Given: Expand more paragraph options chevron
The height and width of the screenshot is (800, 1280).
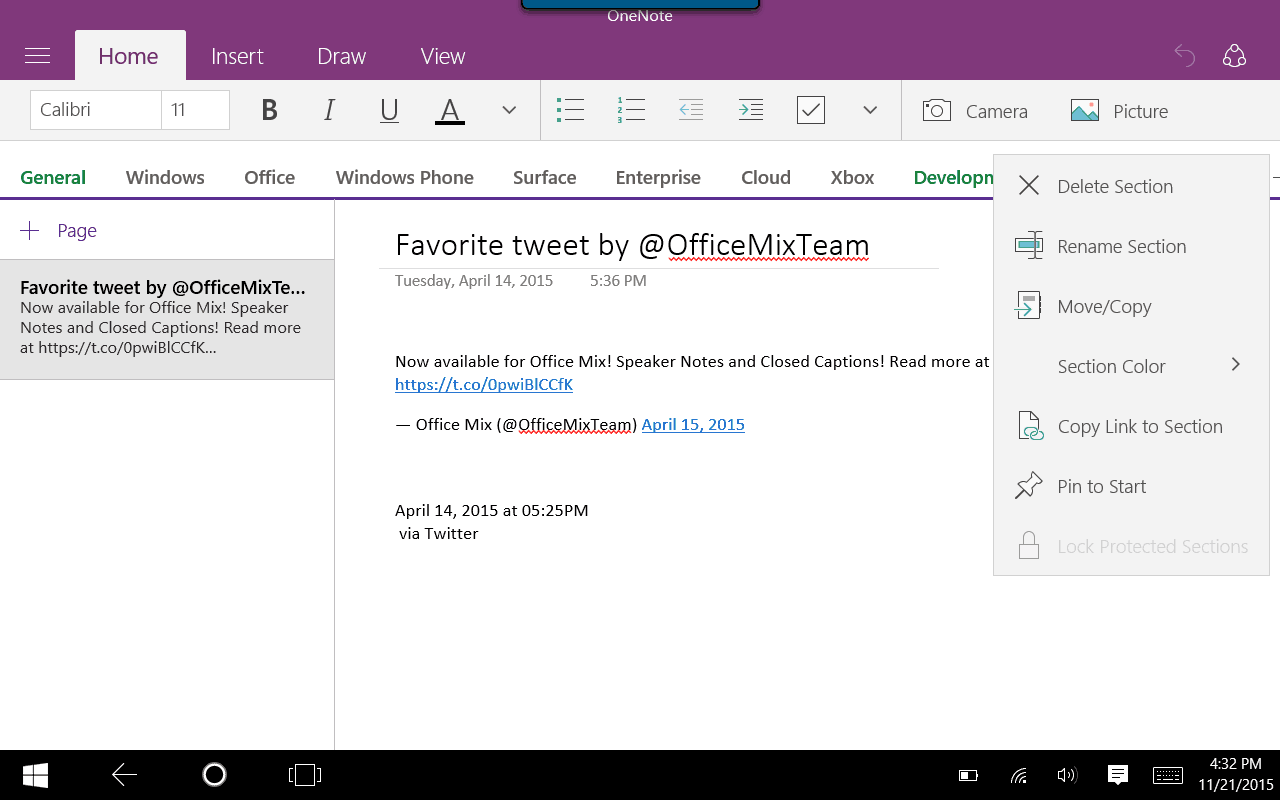Looking at the screenshot, I should coord(870,110).
